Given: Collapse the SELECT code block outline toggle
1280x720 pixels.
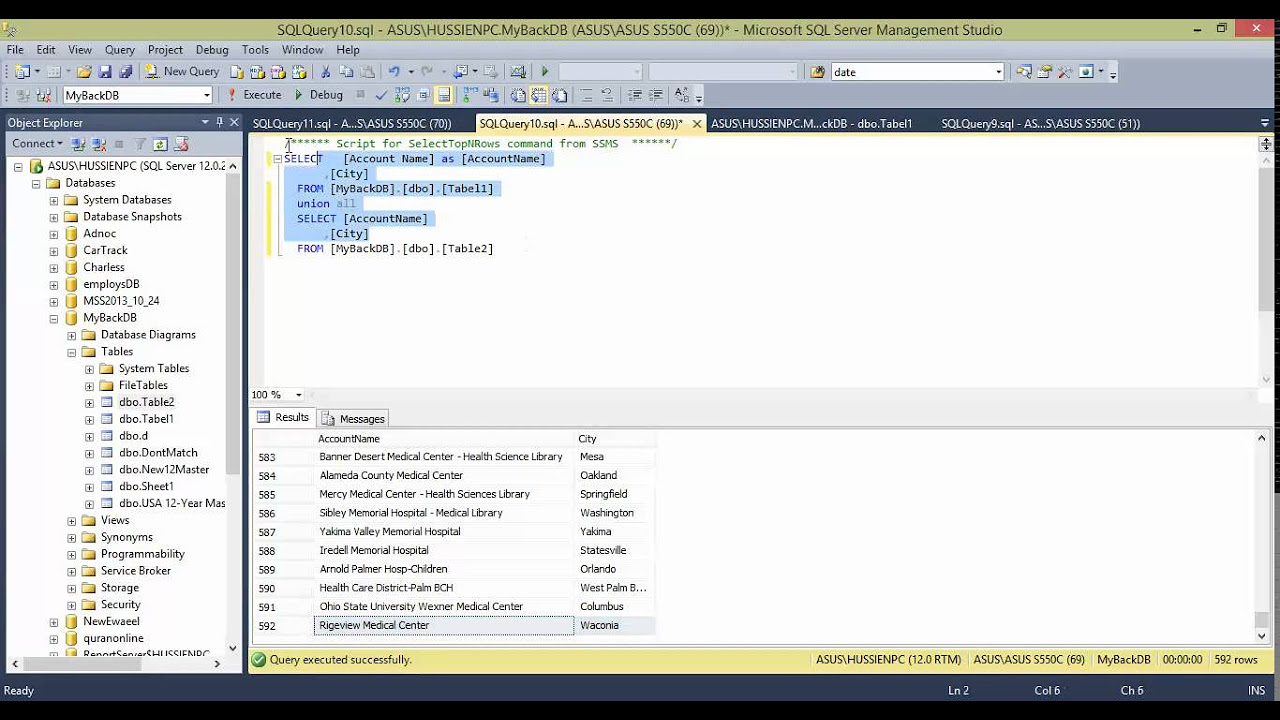Looking at the screenshot, I should coord(277,159).
